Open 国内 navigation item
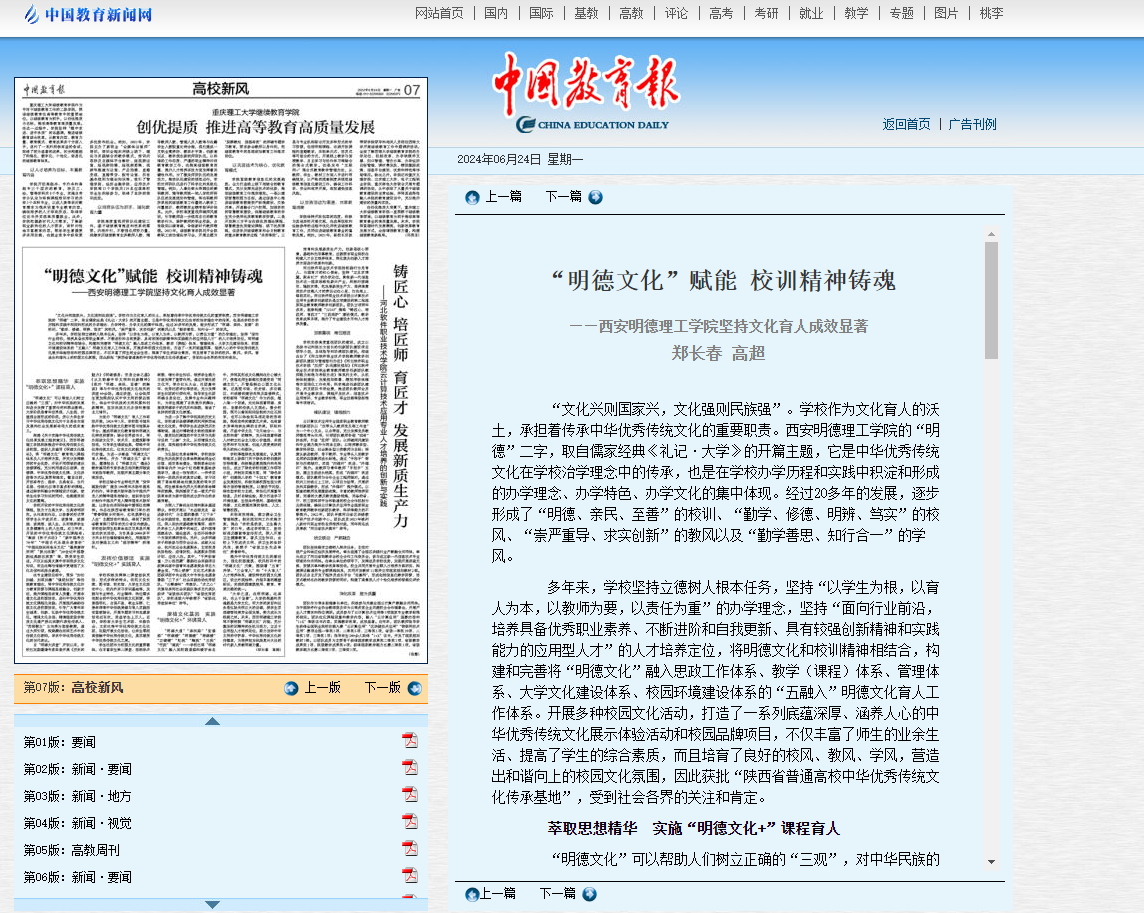The height and width of the screenshot is (913, 1144). [x=496, y=13]
